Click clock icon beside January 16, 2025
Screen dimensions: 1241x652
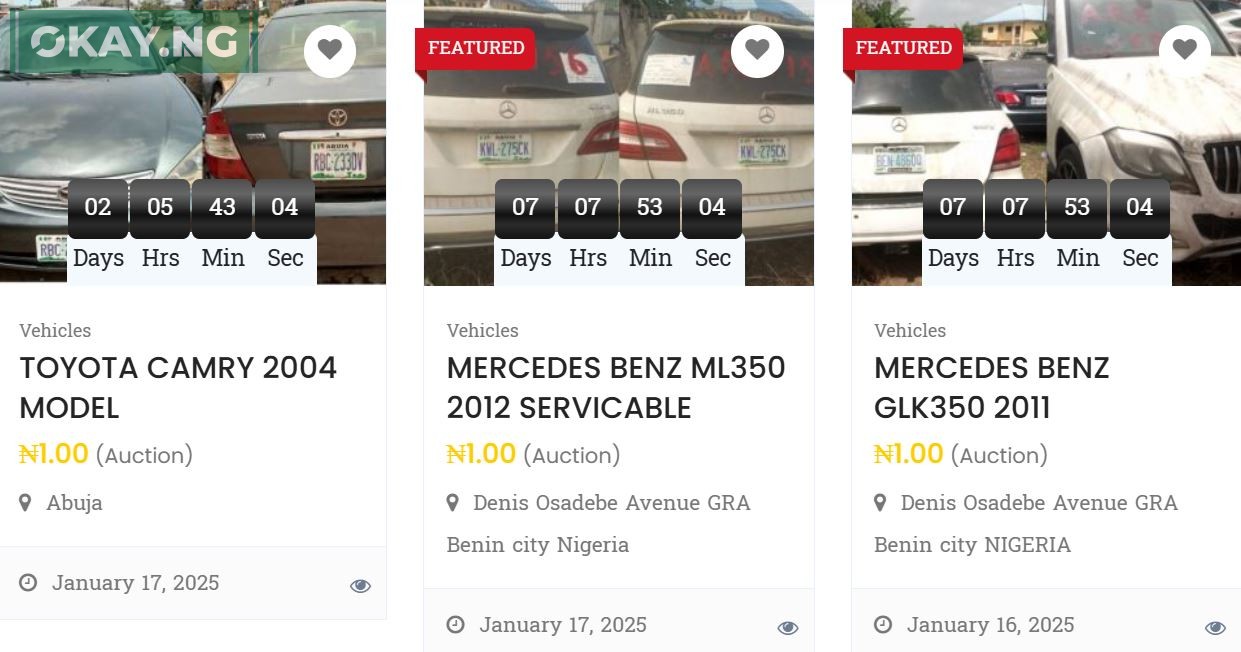883,625
